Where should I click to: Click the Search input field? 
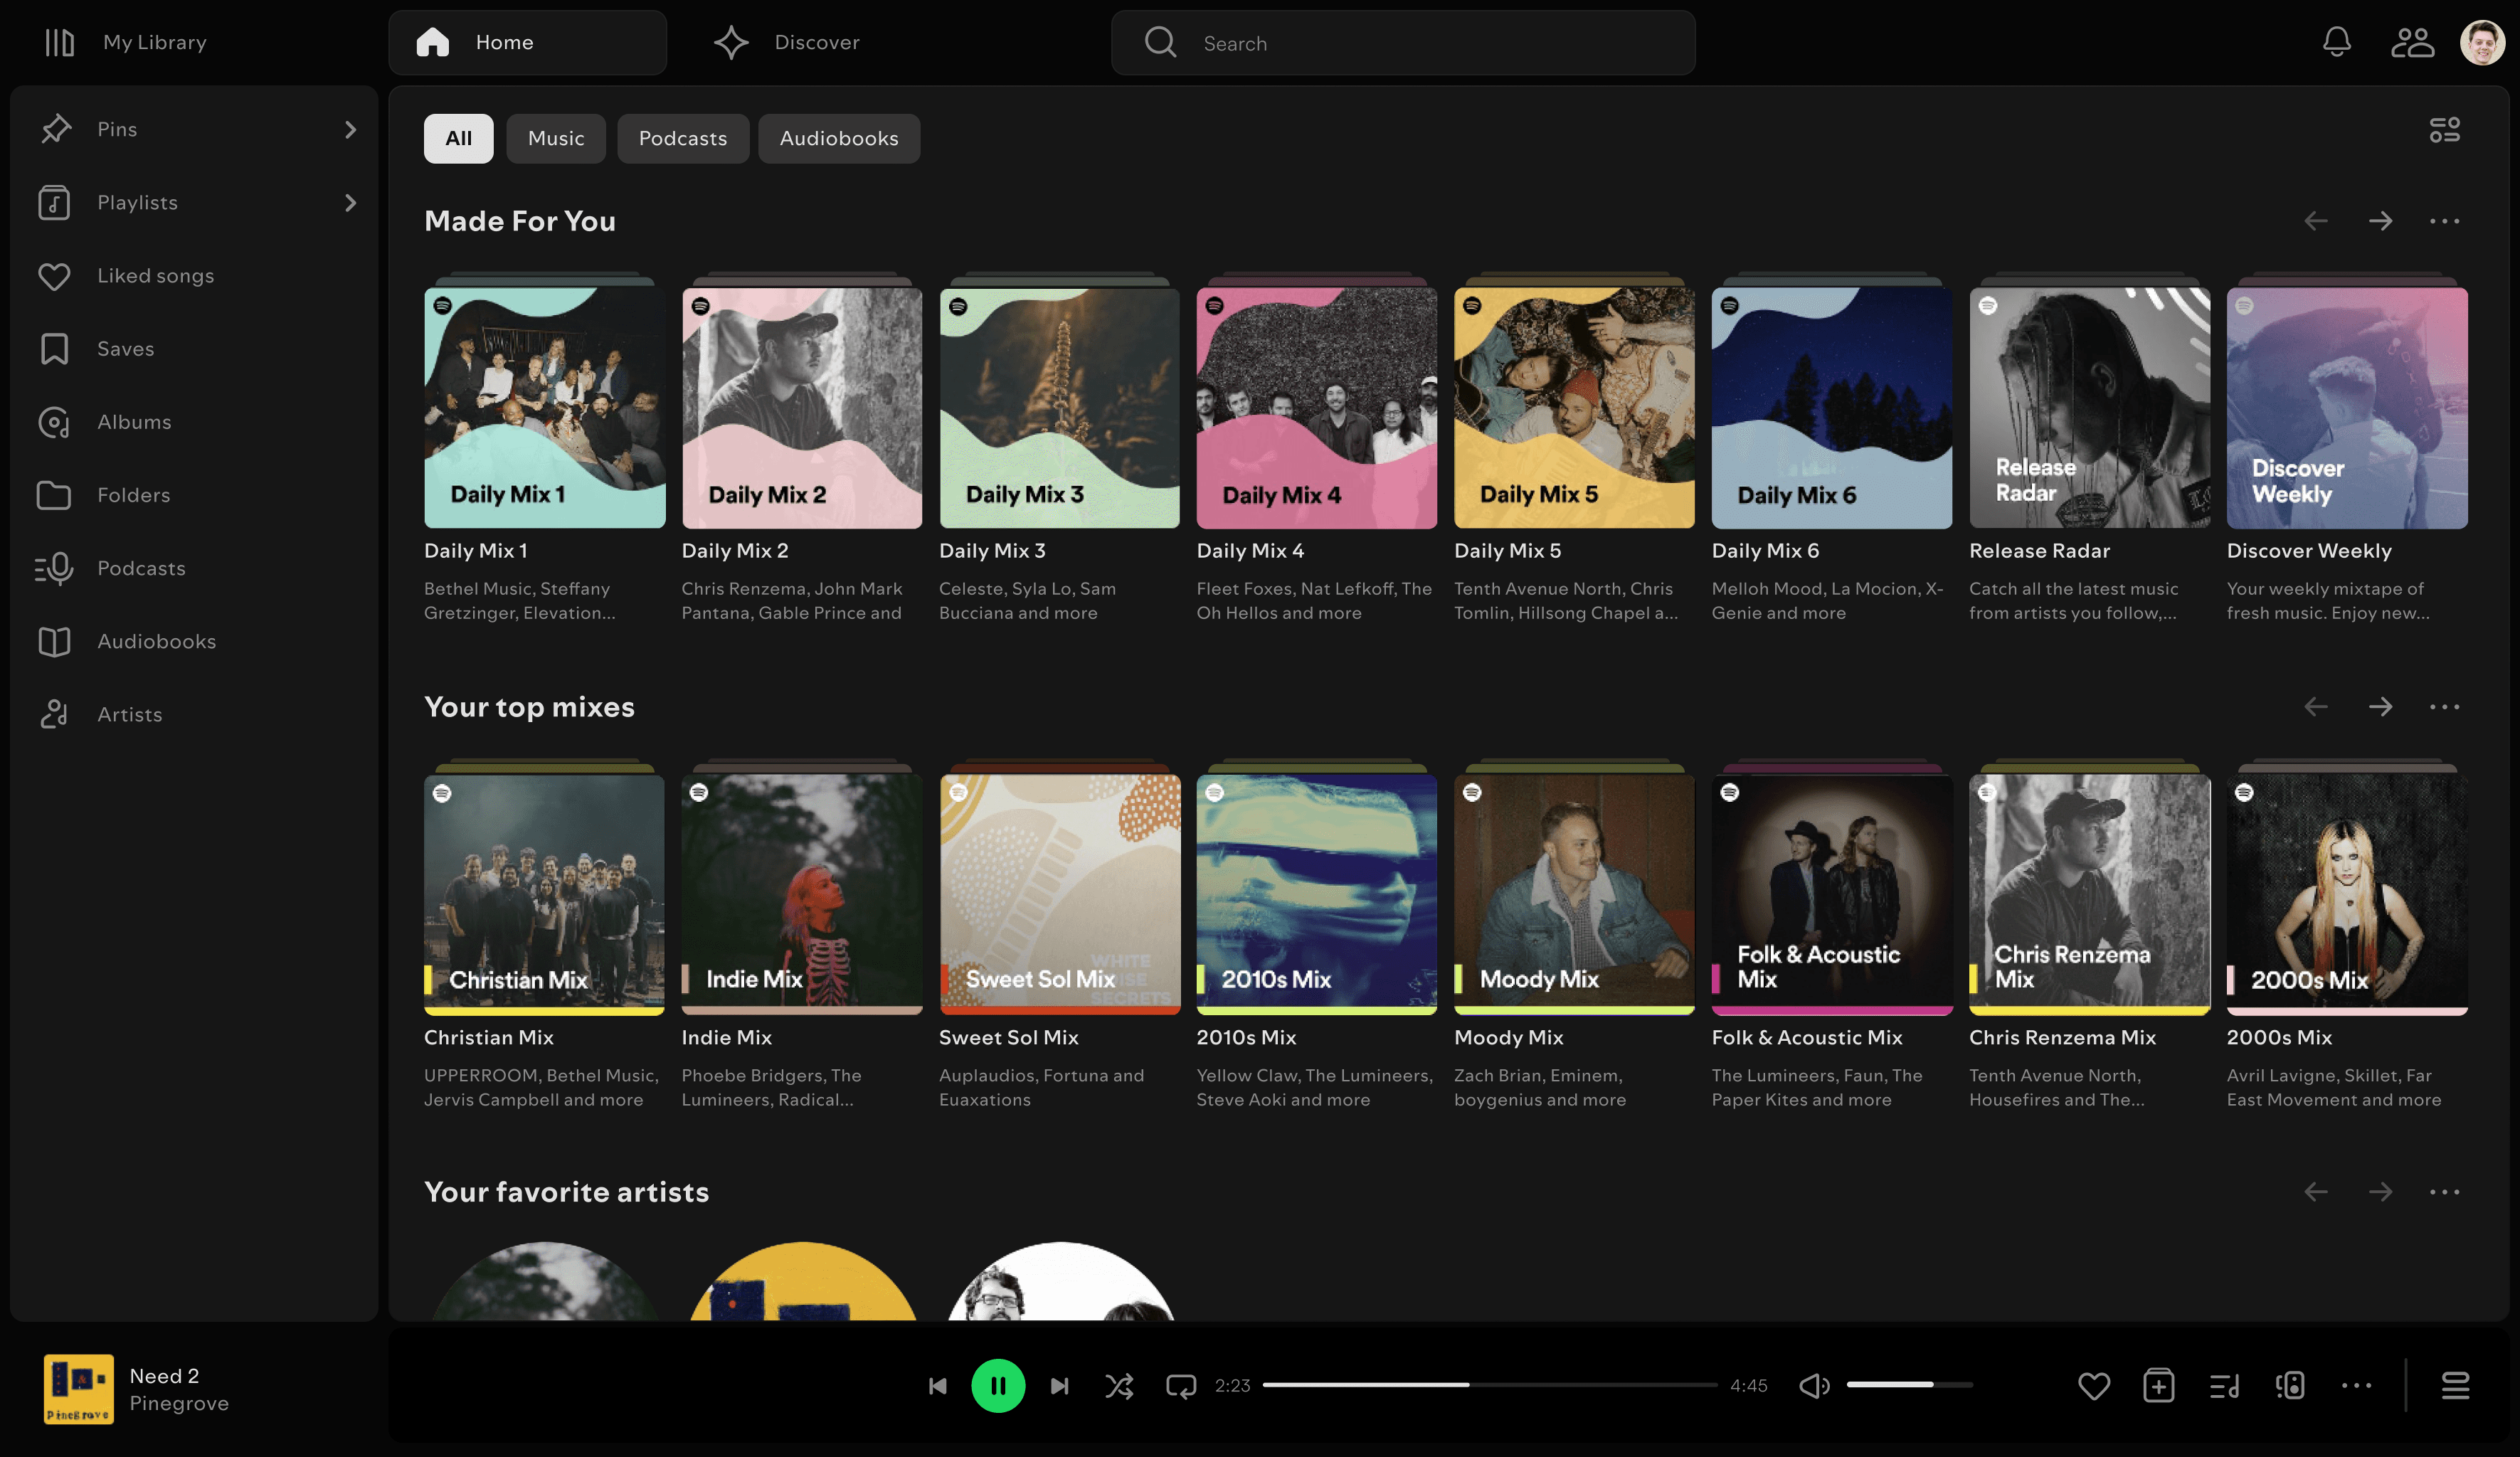[x=1403, y=43]
